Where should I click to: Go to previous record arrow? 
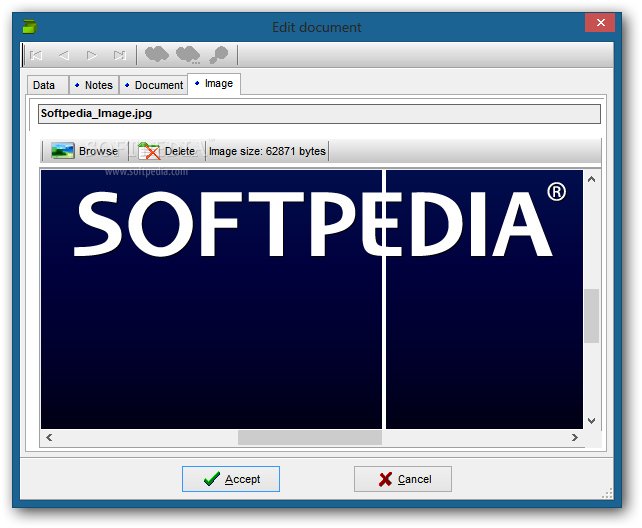64,55
